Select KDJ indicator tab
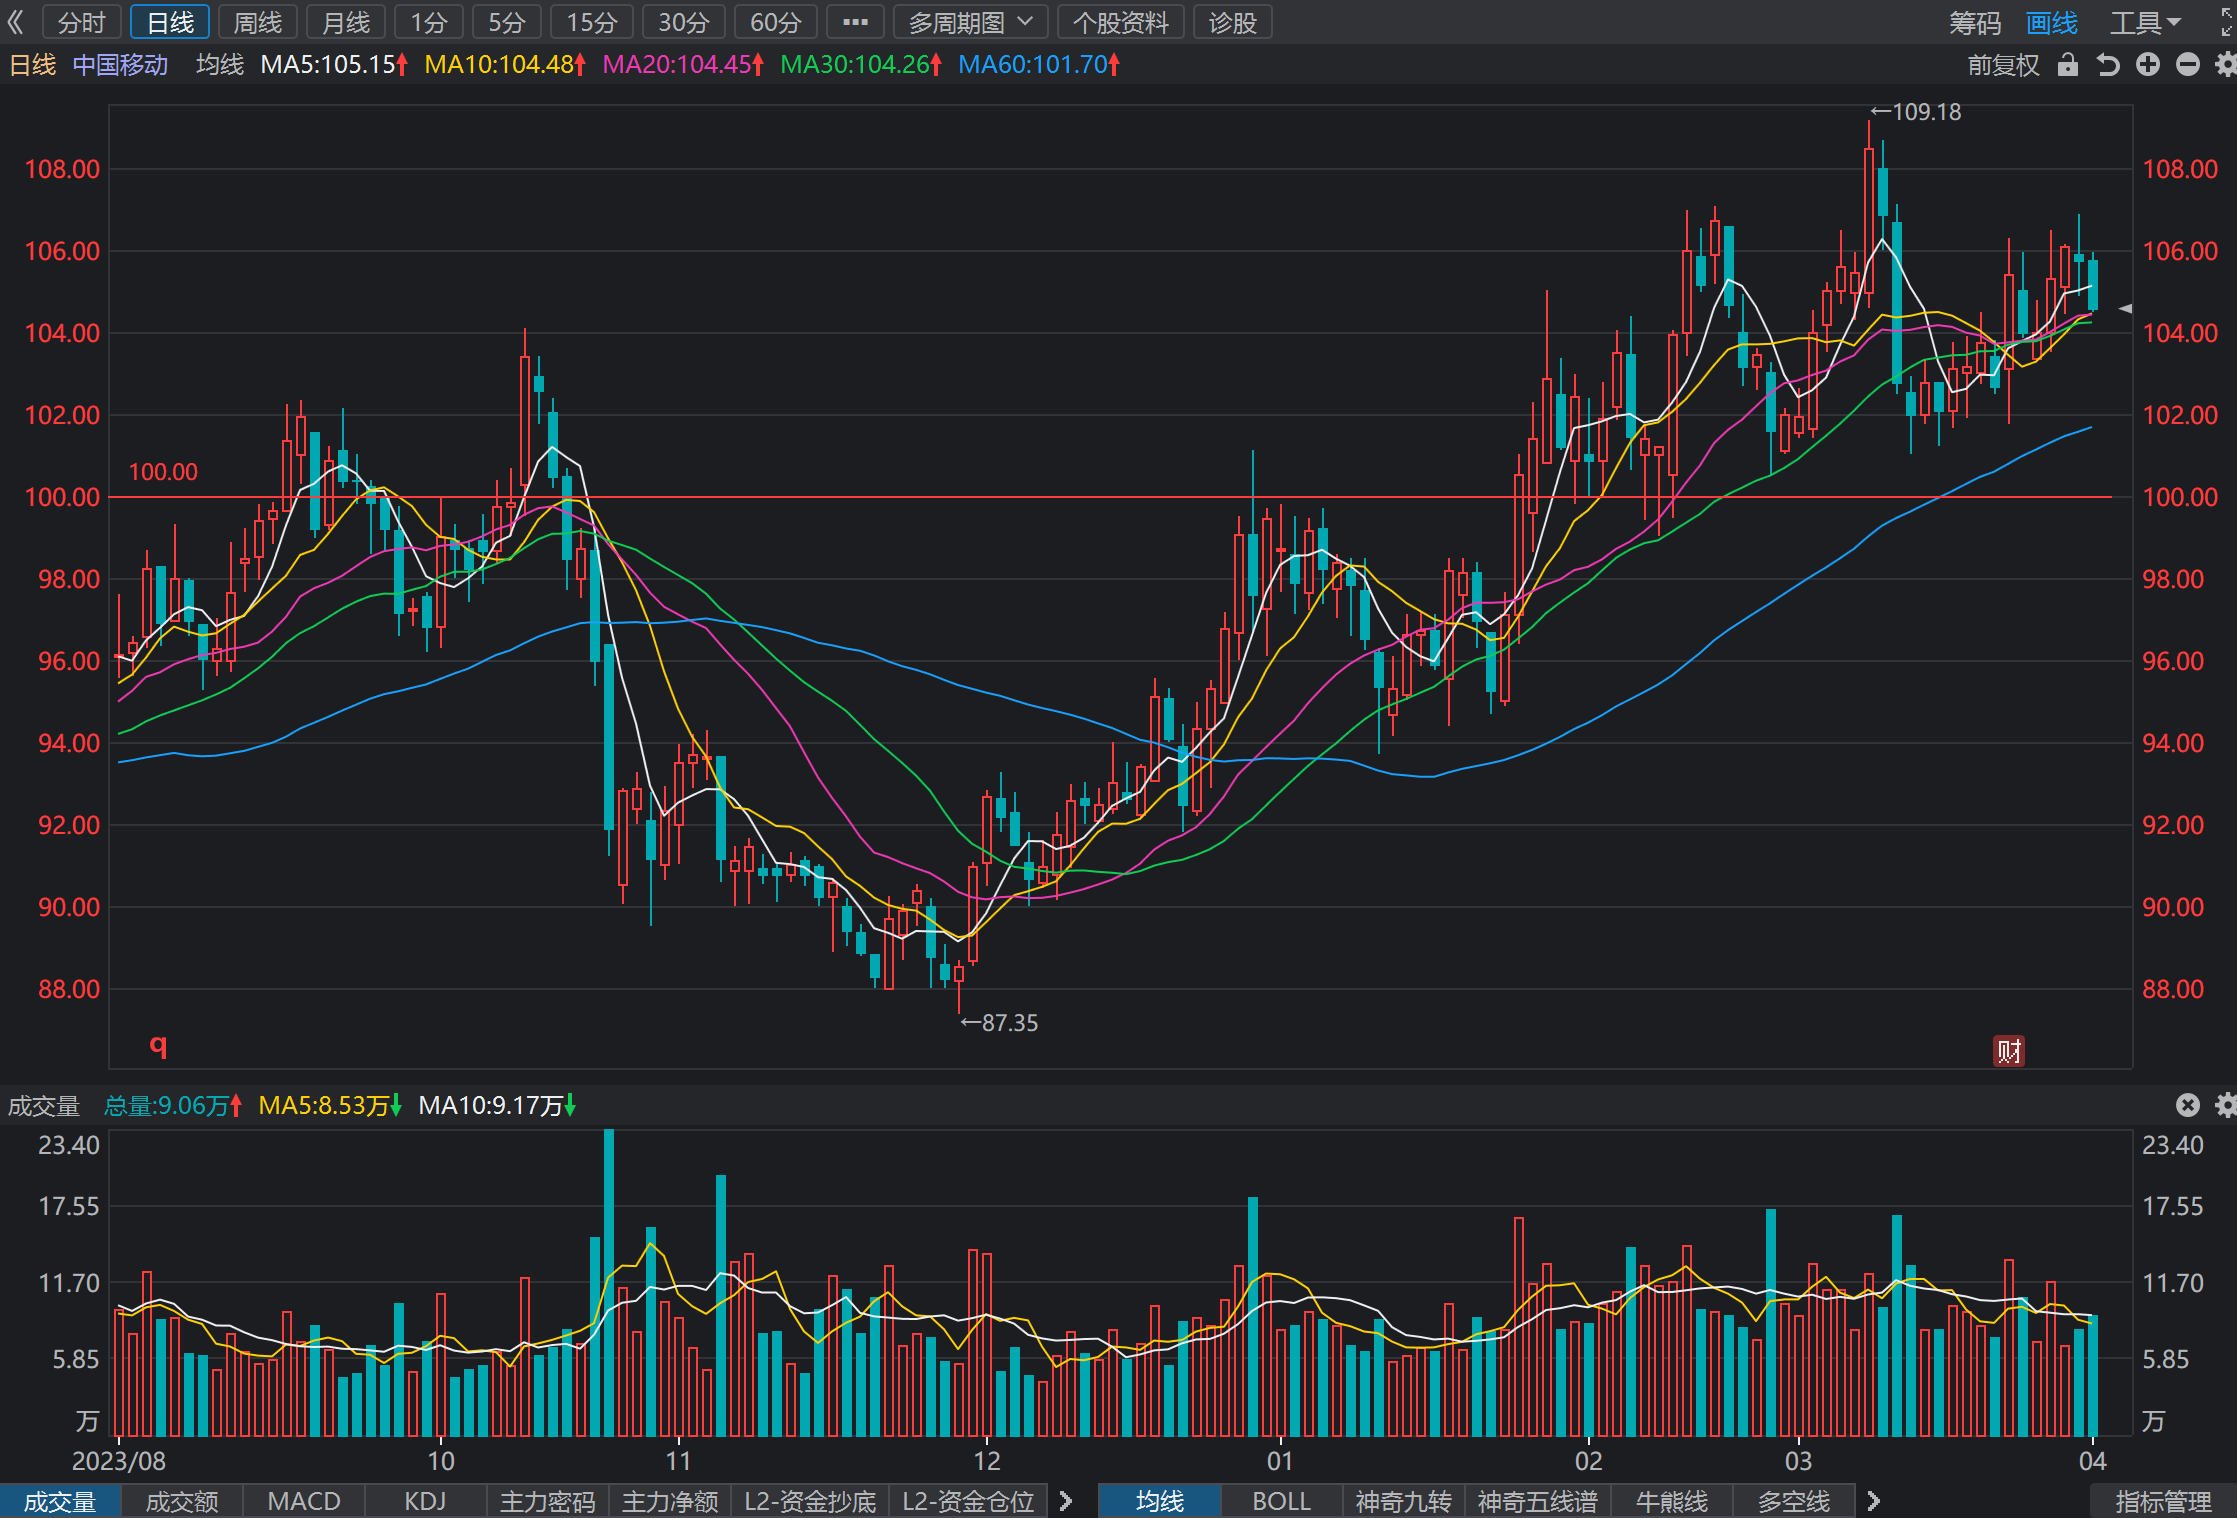2237x1518 pixels. click(x=426, y=1501)
